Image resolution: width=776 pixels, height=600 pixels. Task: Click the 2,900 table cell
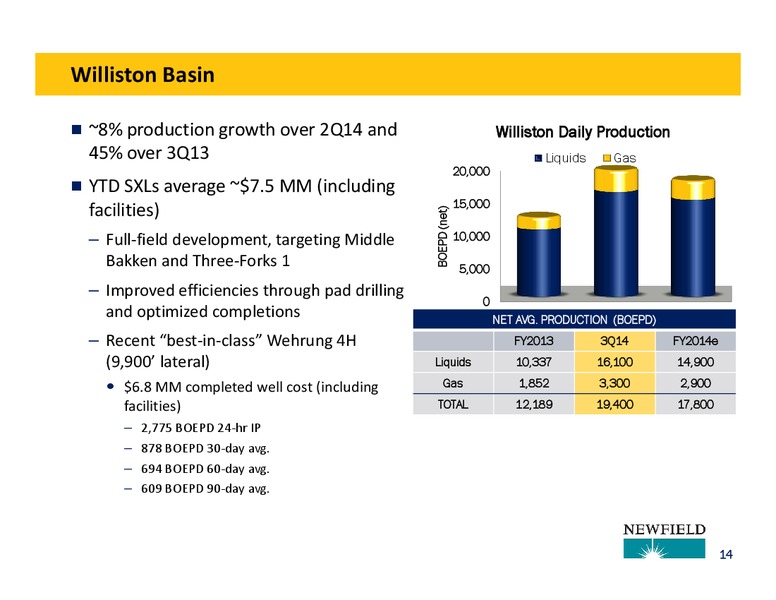tap(695, 383)
